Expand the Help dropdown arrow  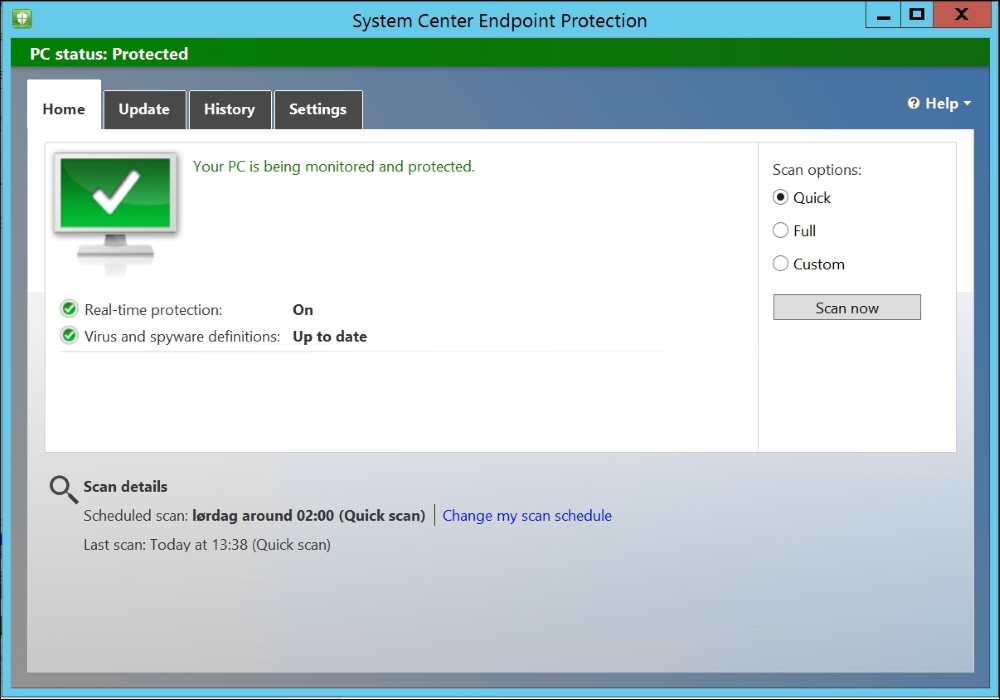(967, 104)
